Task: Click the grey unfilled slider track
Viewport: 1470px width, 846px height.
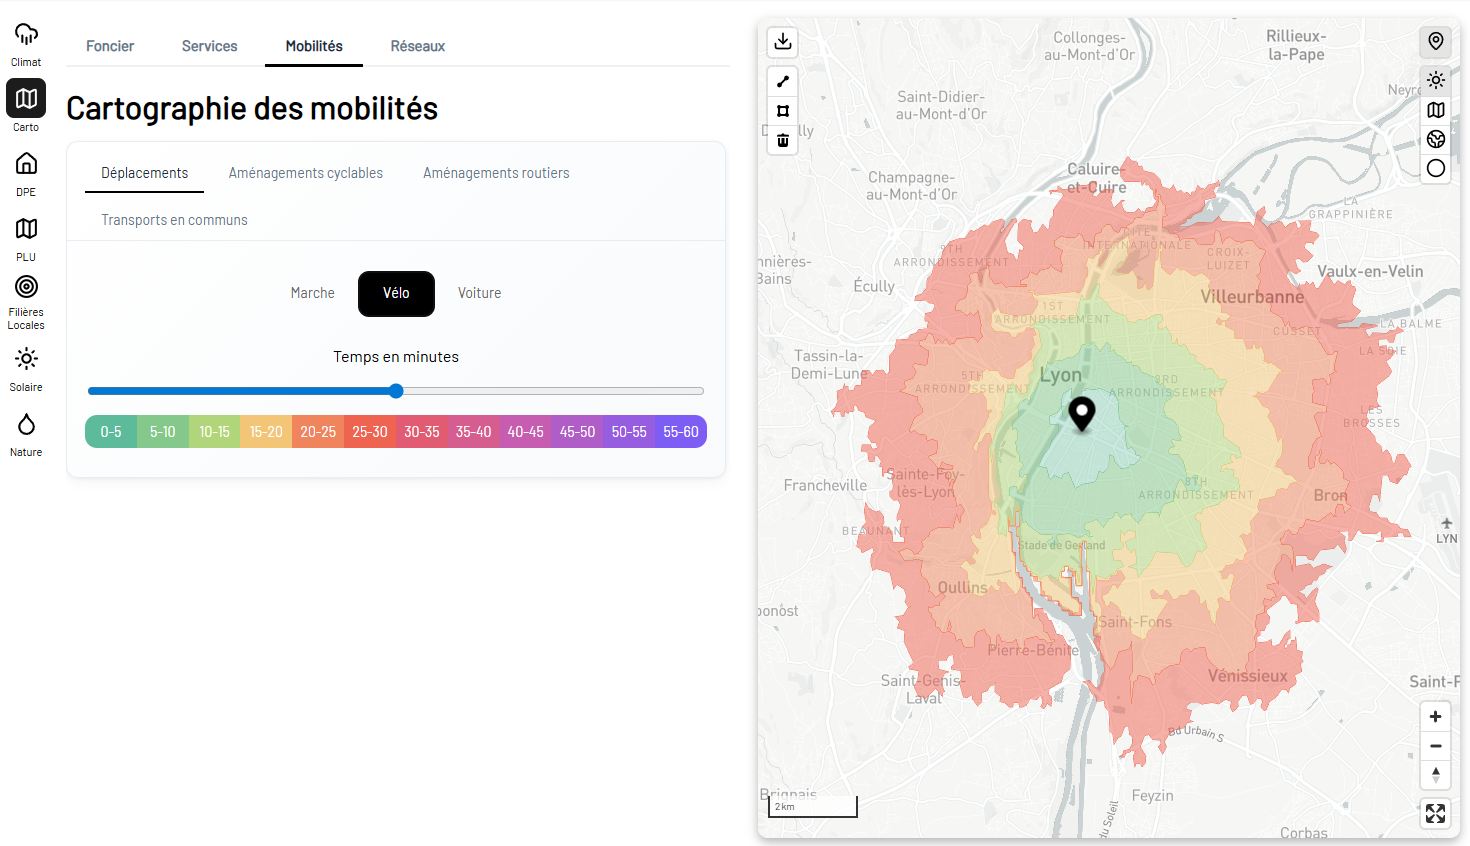Action: 554,391
